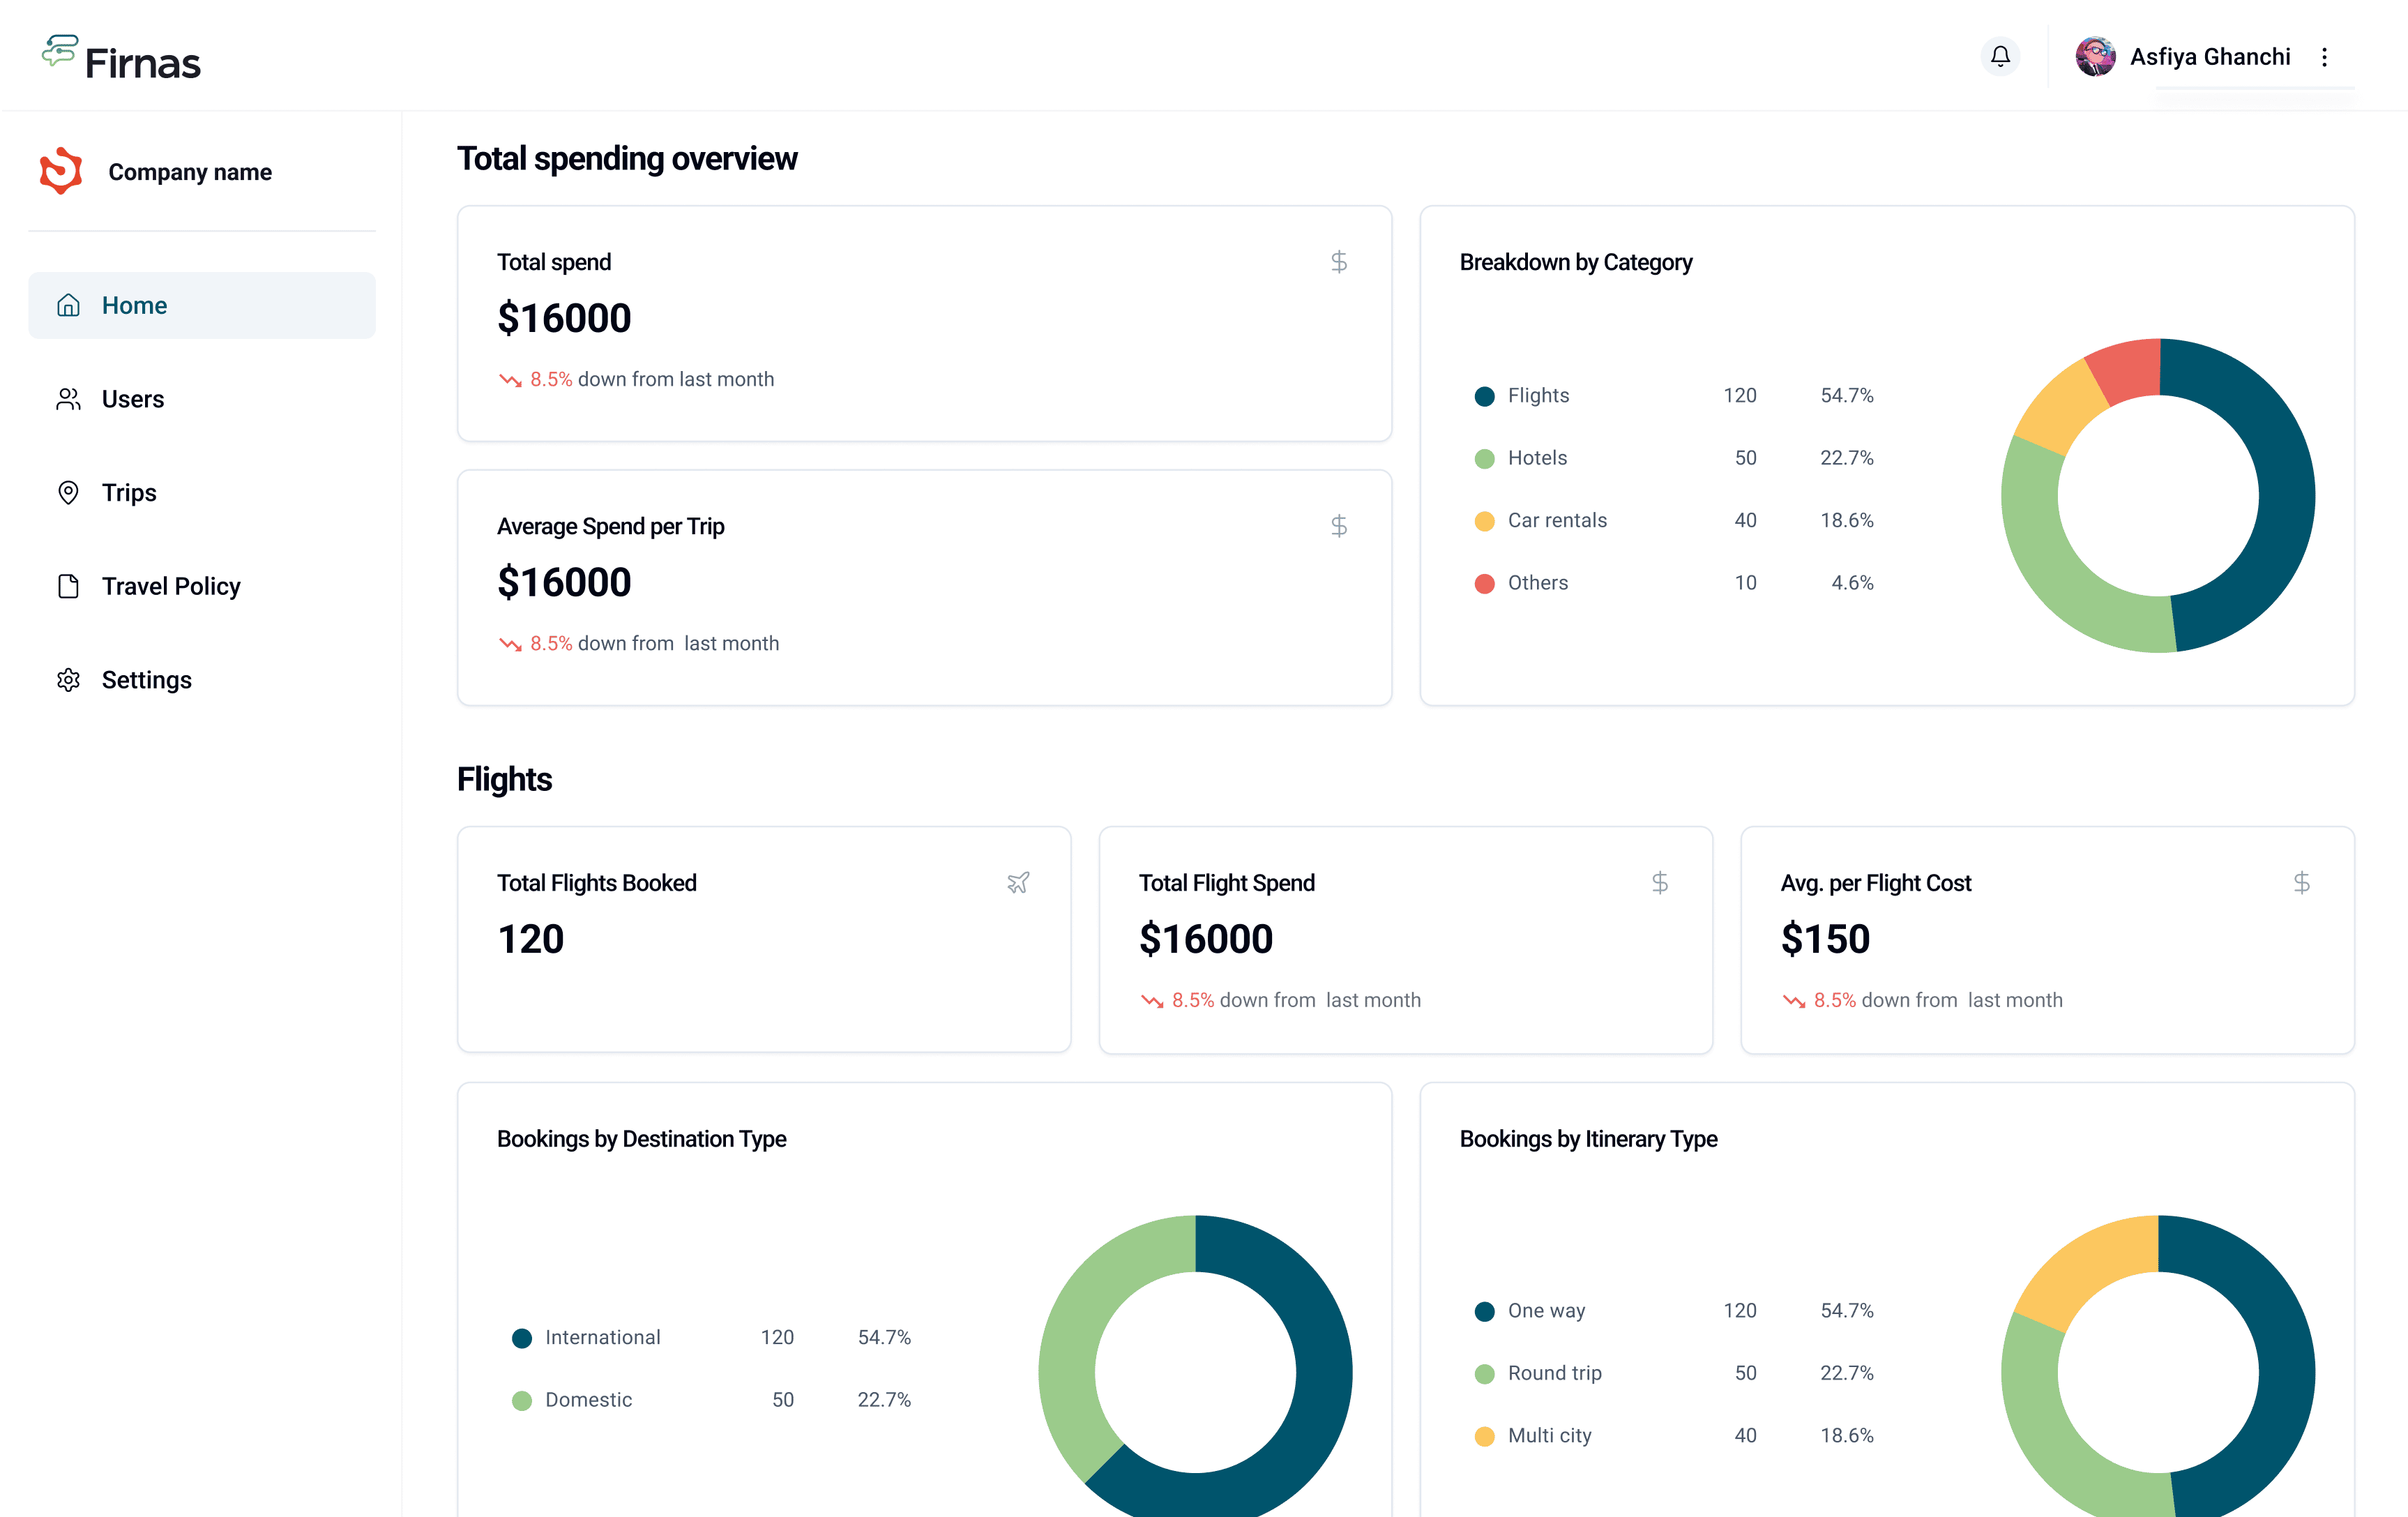Click the Hotels legend color dot

click(1484, 458)
